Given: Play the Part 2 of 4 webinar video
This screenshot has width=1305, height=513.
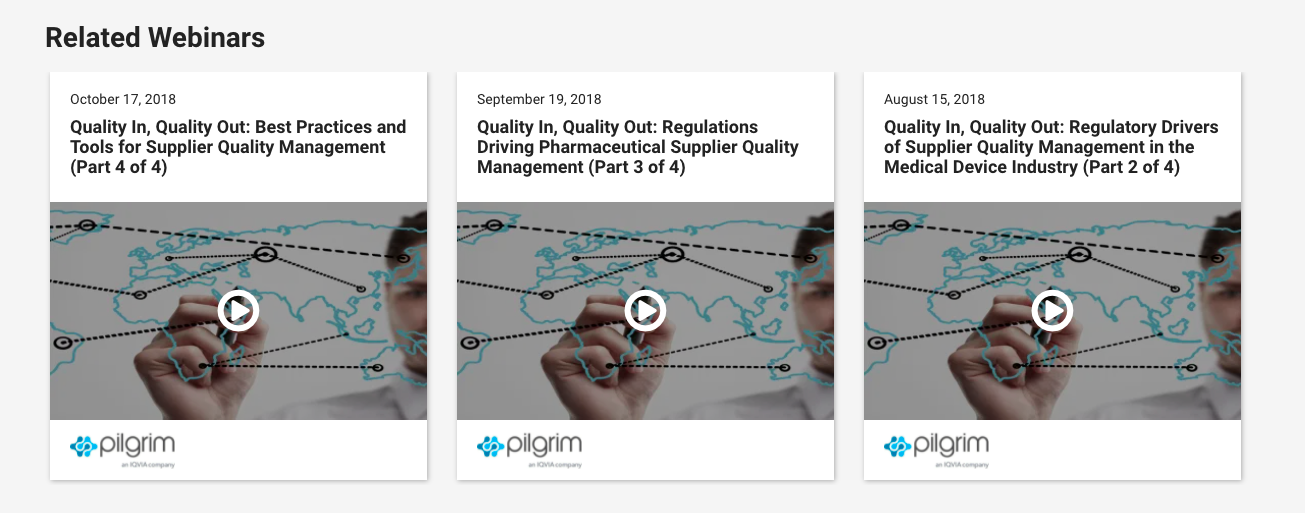Looking at the screenshot, I should 1052,311.
